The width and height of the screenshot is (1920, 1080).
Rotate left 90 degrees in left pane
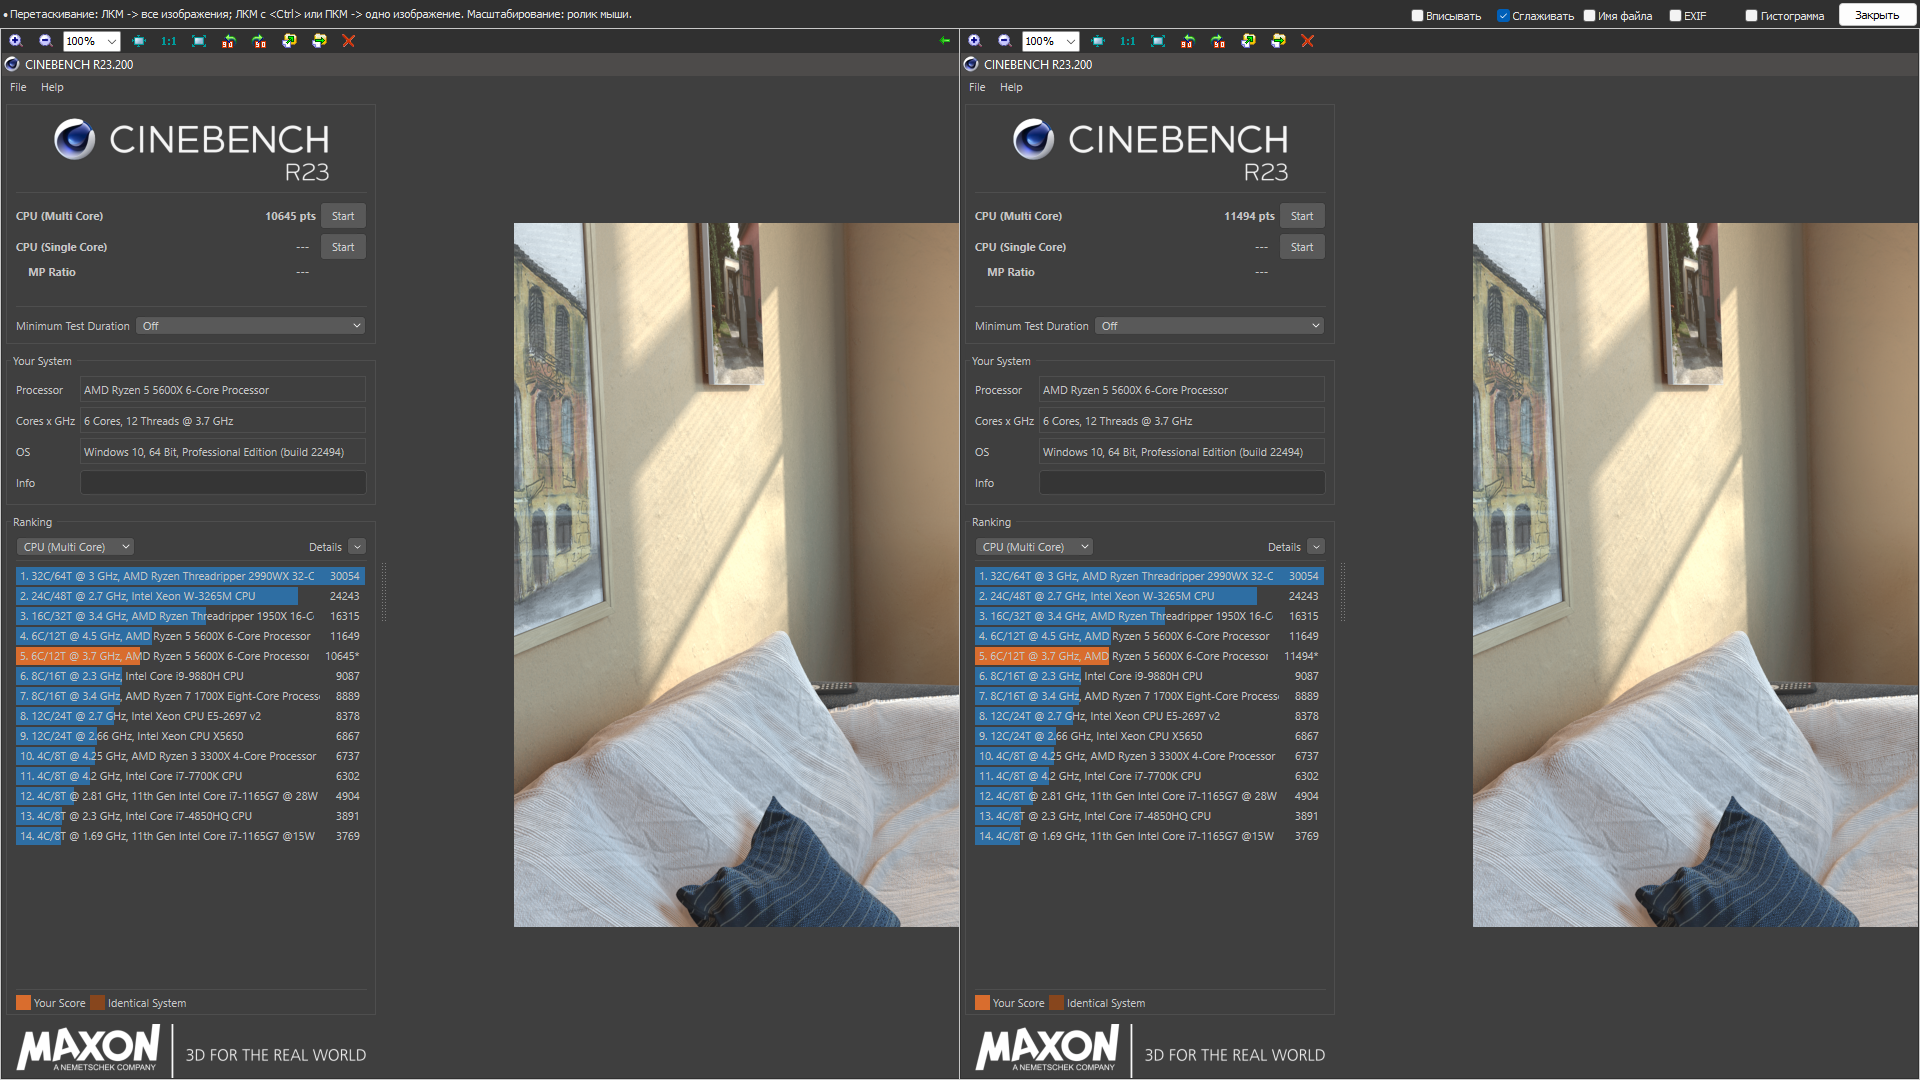coord(229,41)
